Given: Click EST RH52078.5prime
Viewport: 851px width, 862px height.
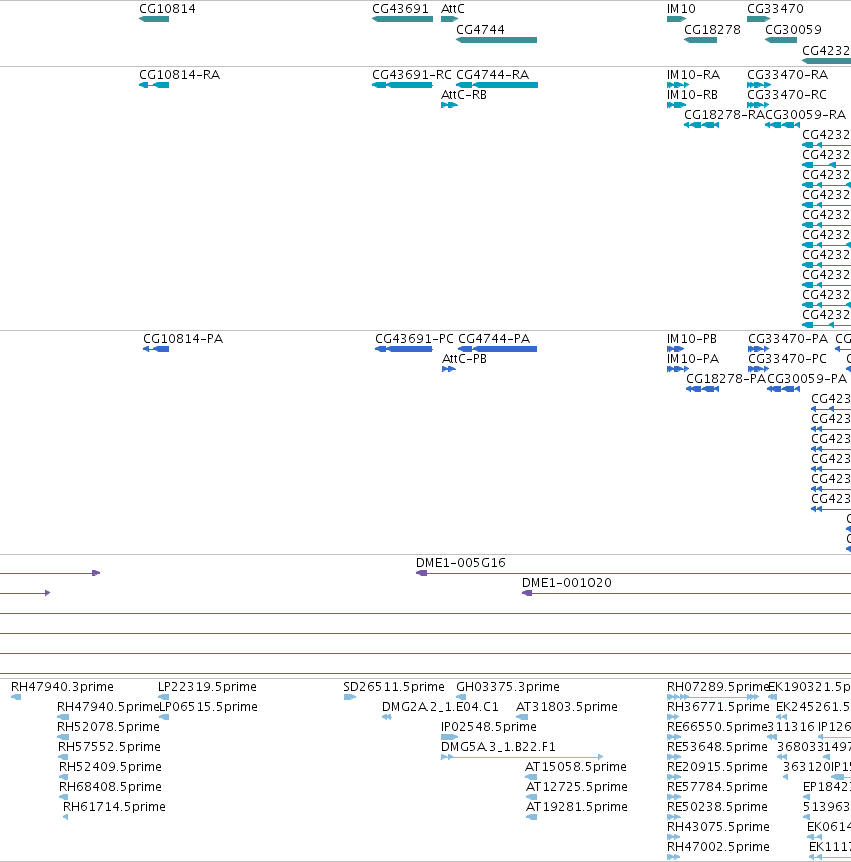Looking at the screenshot, I should (x=63, y=737).
